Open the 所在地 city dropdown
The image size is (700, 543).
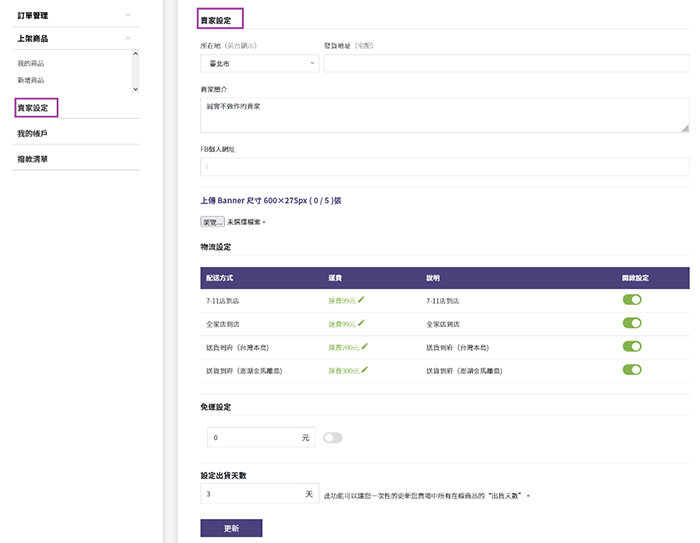pyautogui.click(x=259, y=63)
